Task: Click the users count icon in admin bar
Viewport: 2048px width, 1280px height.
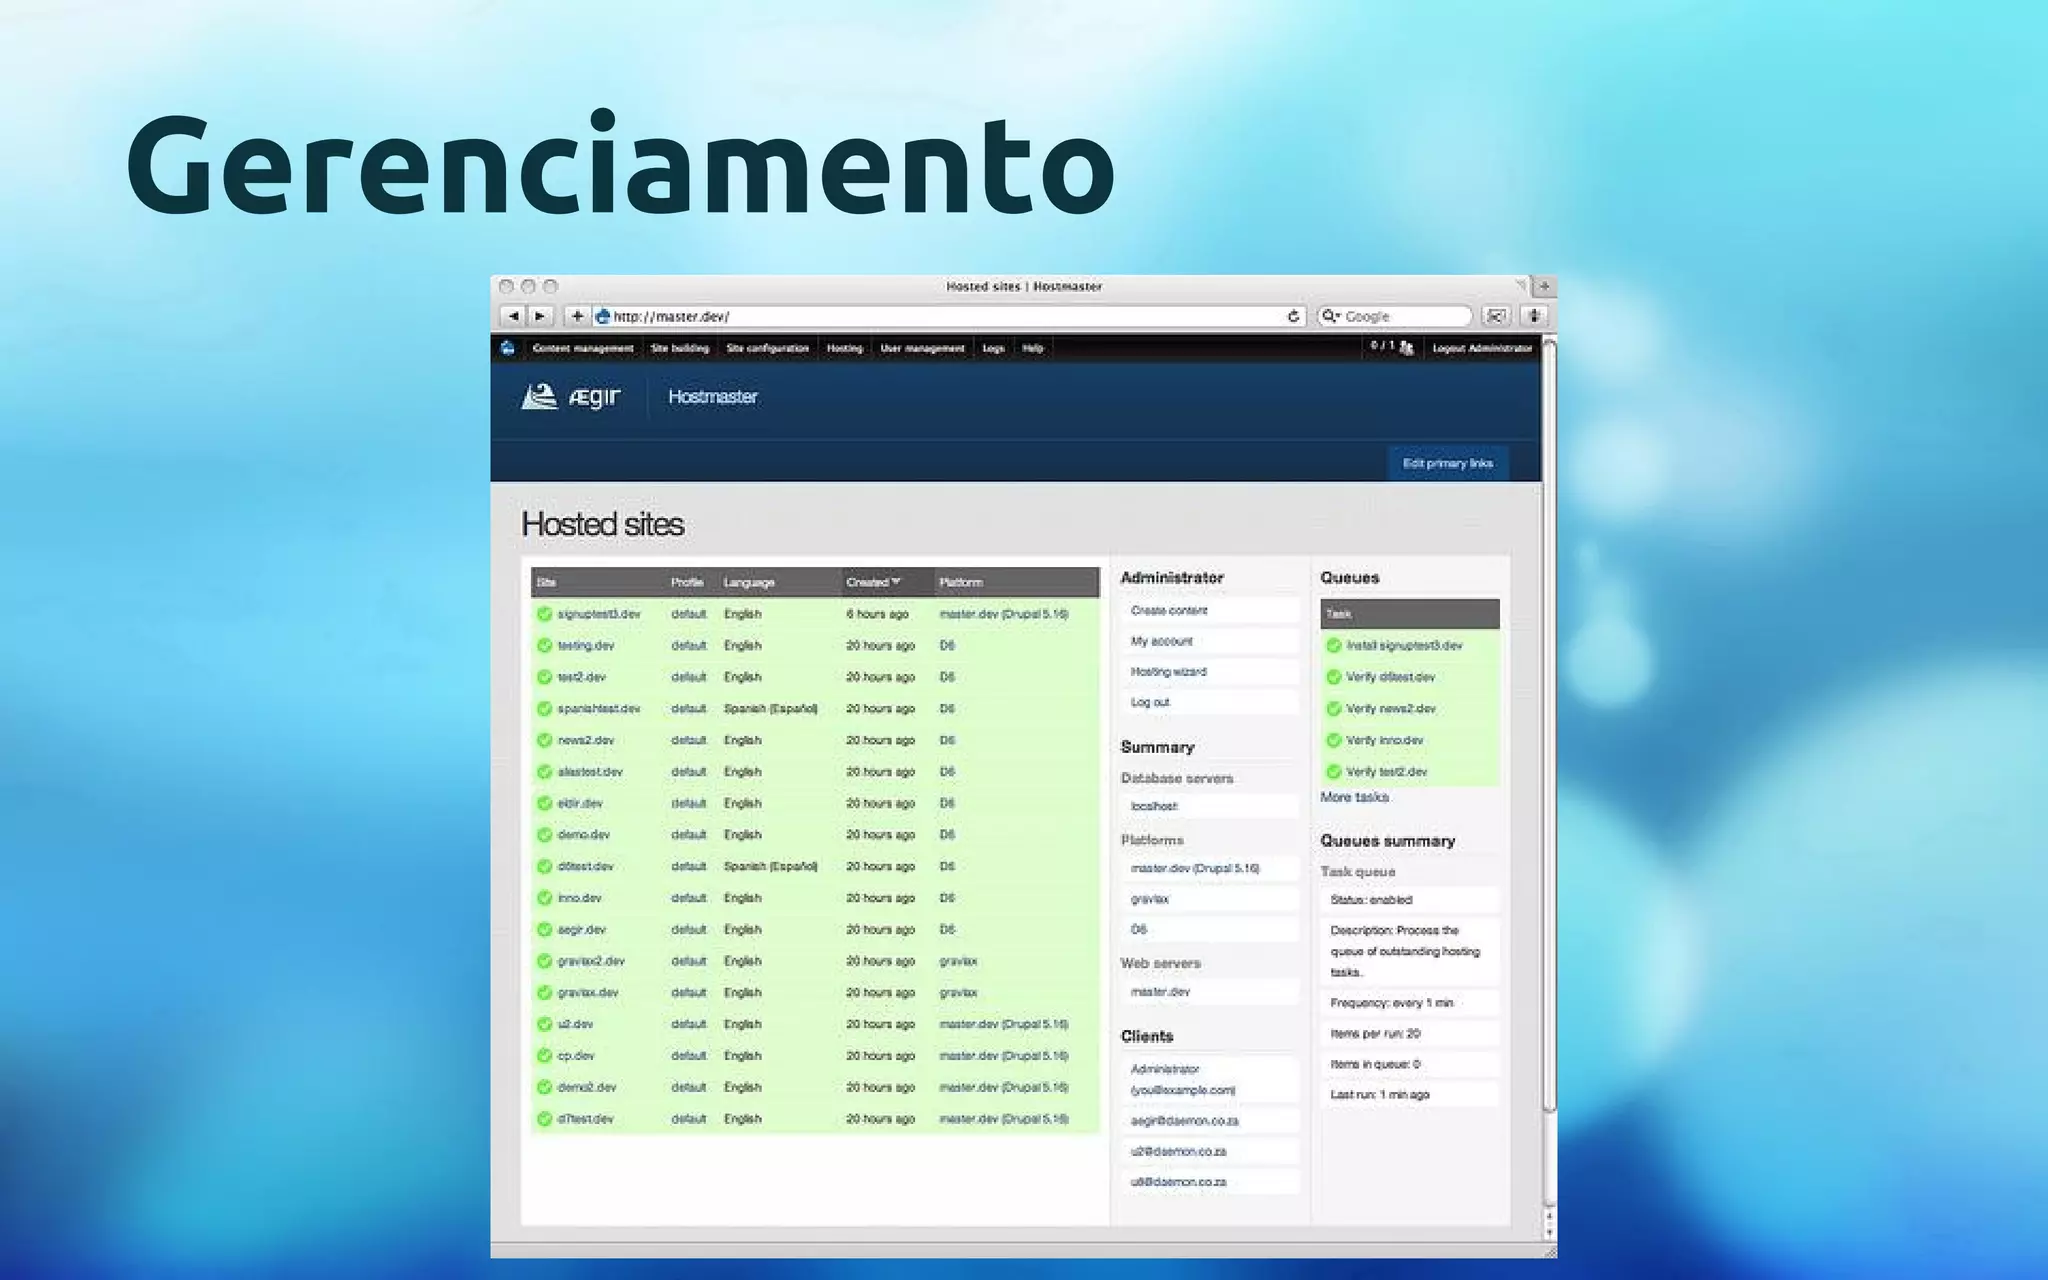Action: (1407, 348)
